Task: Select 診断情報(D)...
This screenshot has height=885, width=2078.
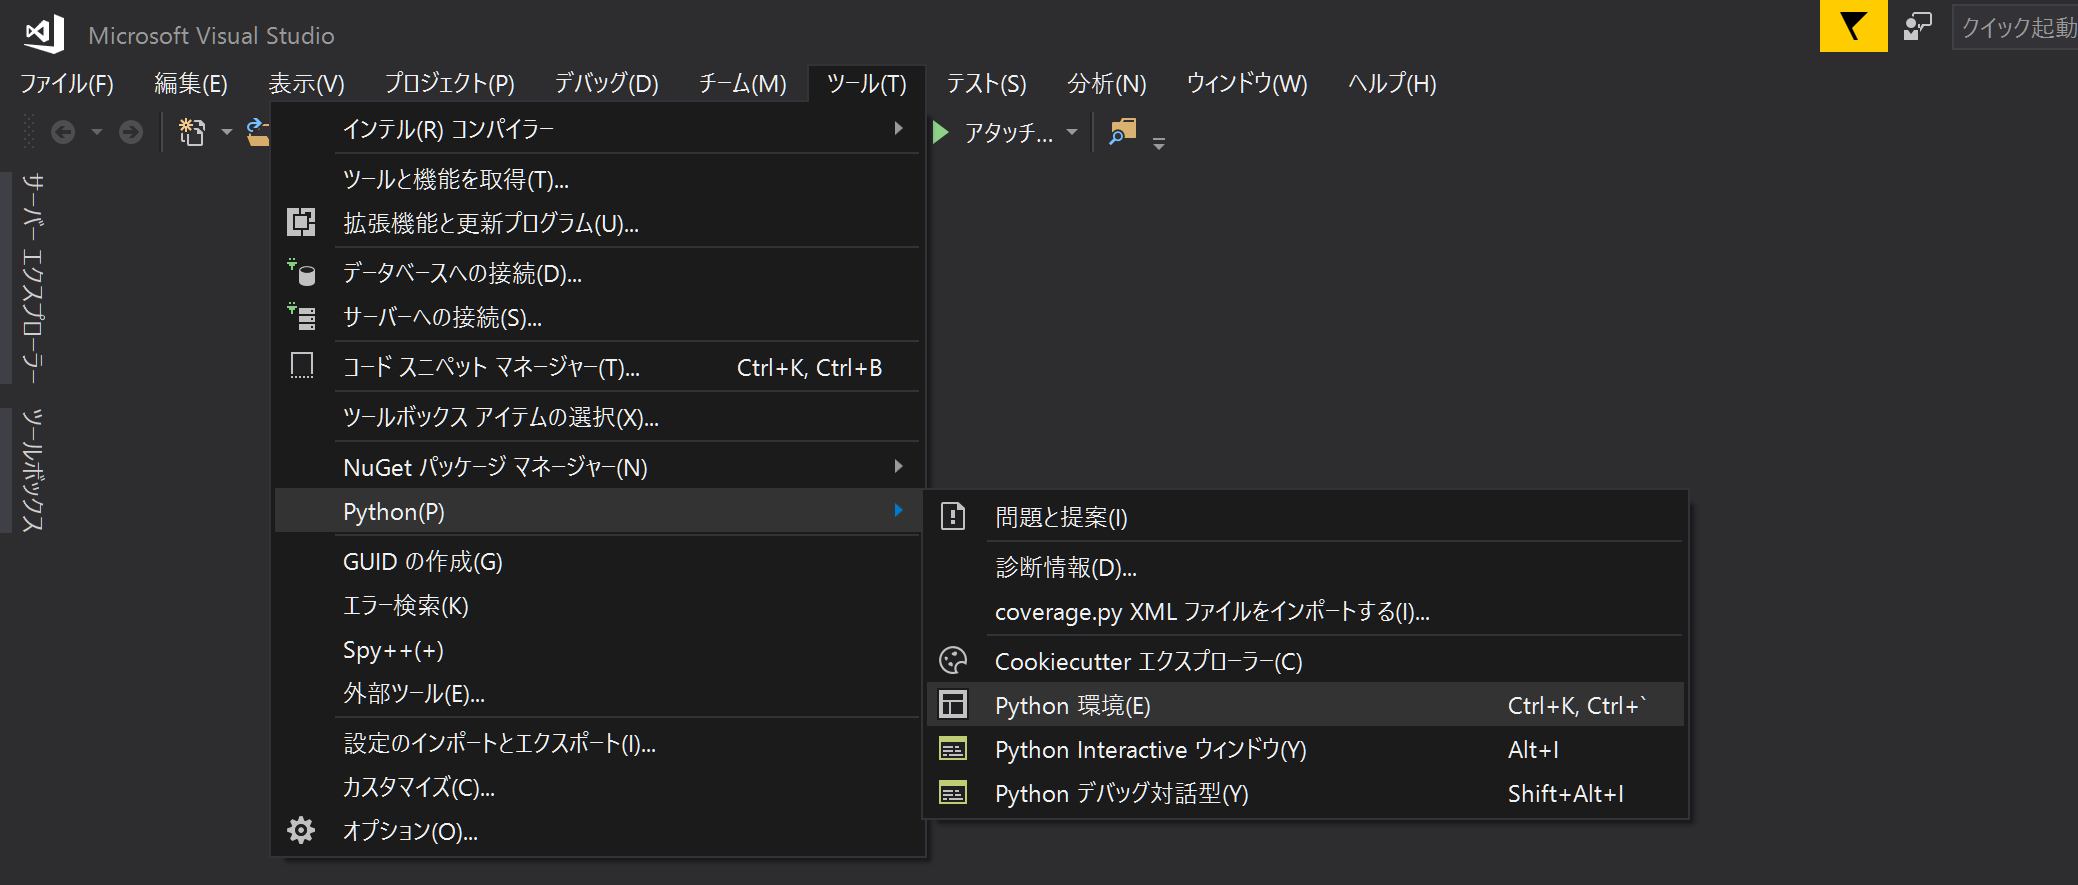Action: (x=1305, y=567)
